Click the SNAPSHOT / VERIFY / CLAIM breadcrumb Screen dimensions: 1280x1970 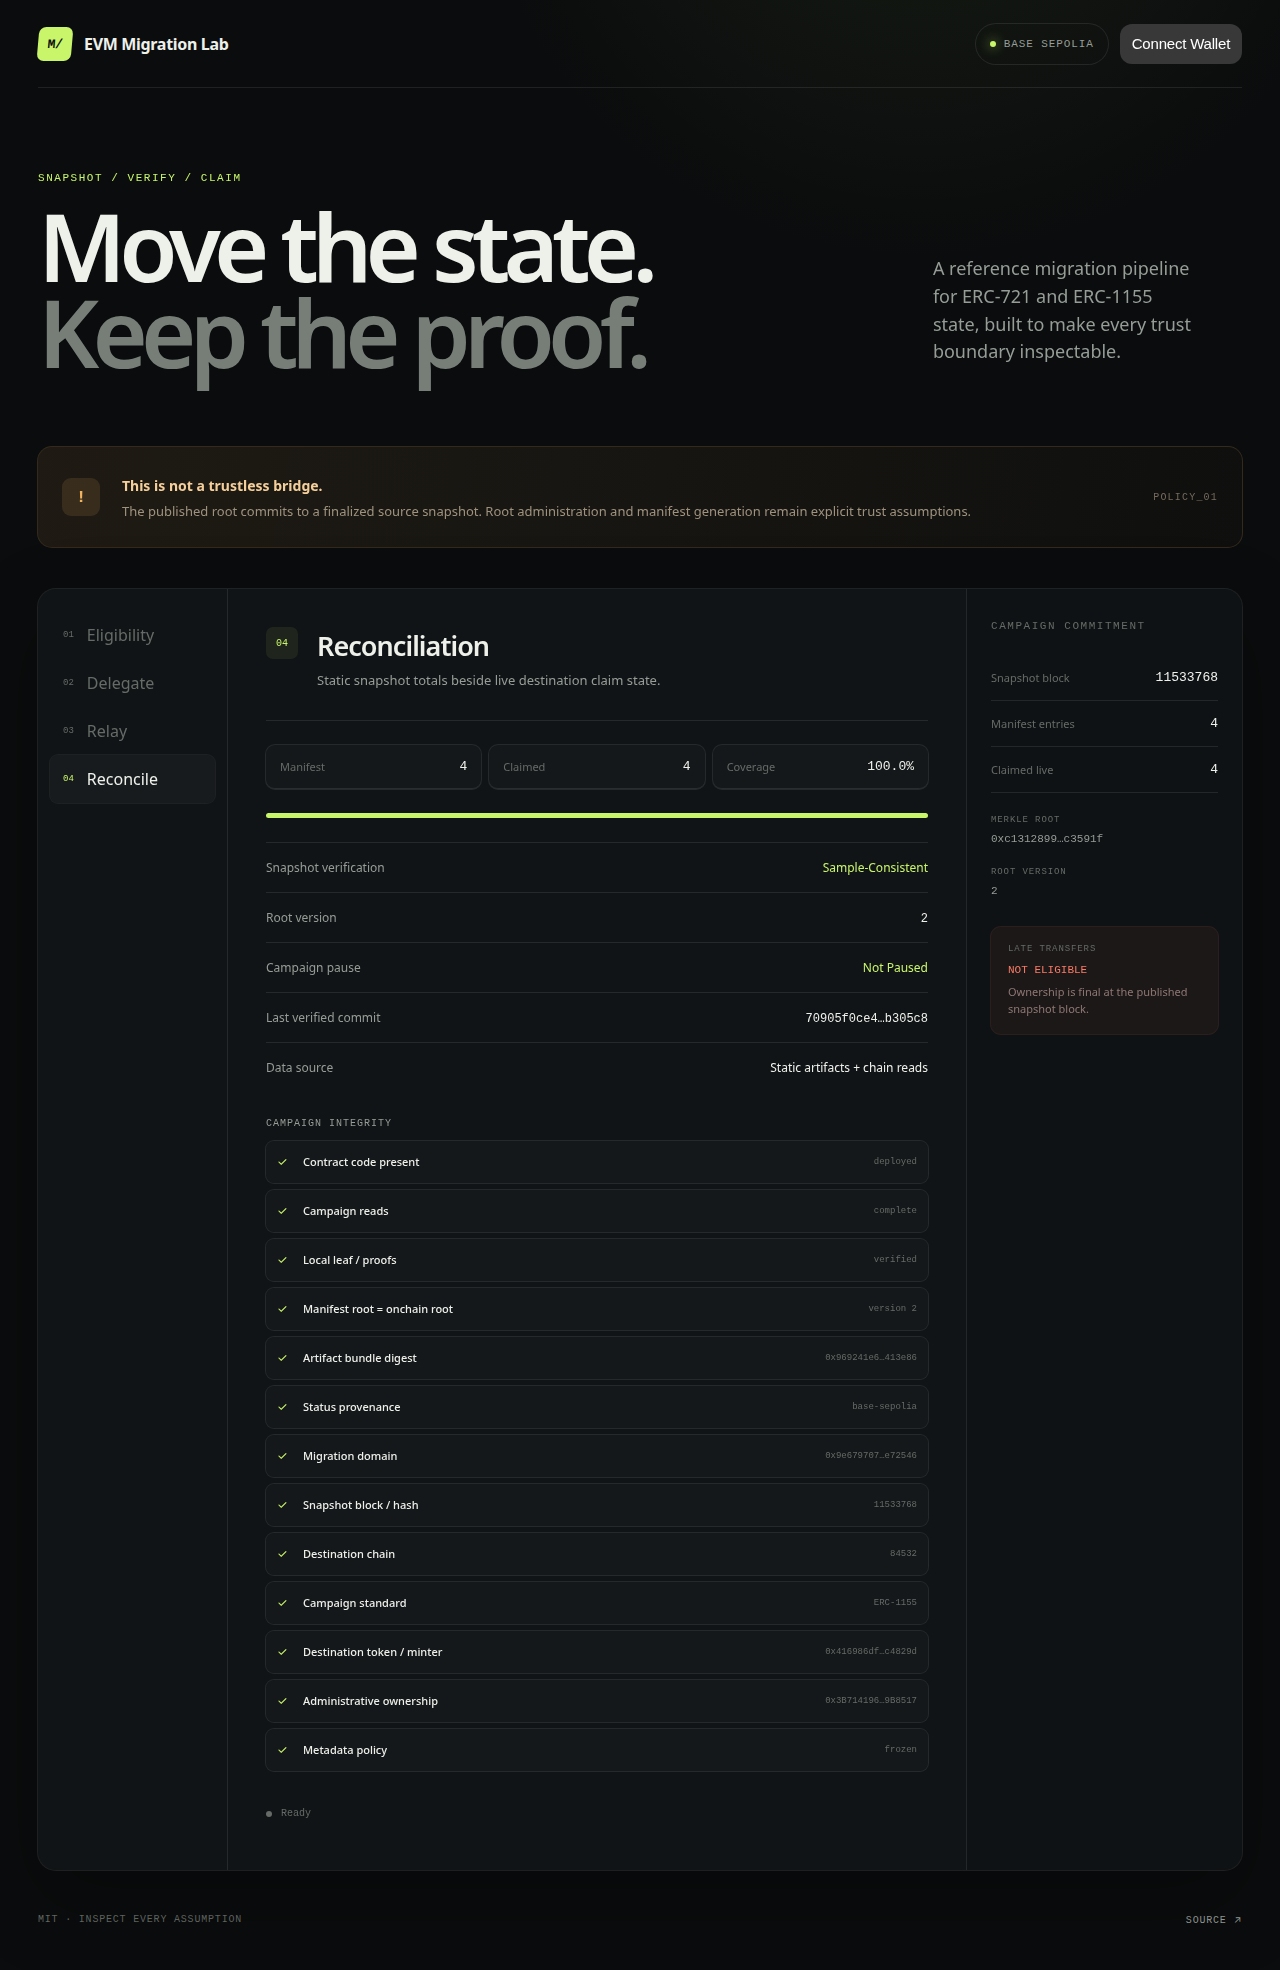(x=139, y=178)
